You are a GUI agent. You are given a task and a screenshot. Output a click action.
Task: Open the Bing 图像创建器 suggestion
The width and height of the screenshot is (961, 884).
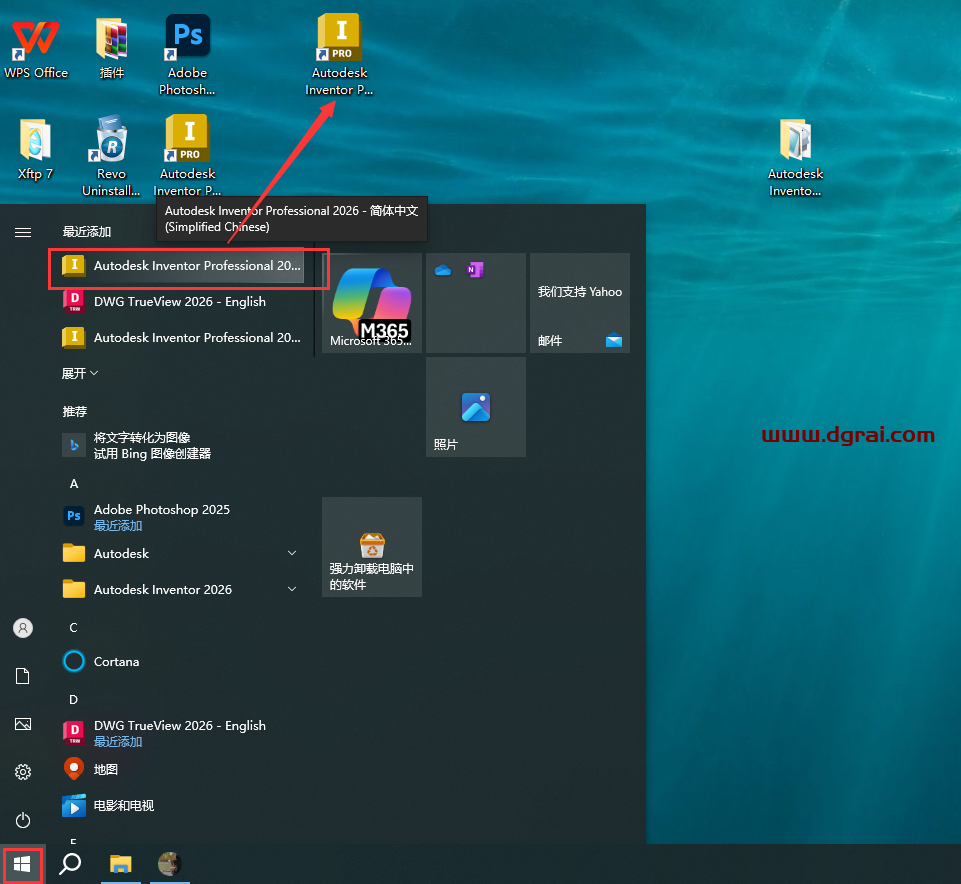pyautogui.click(x=182, y=446)
